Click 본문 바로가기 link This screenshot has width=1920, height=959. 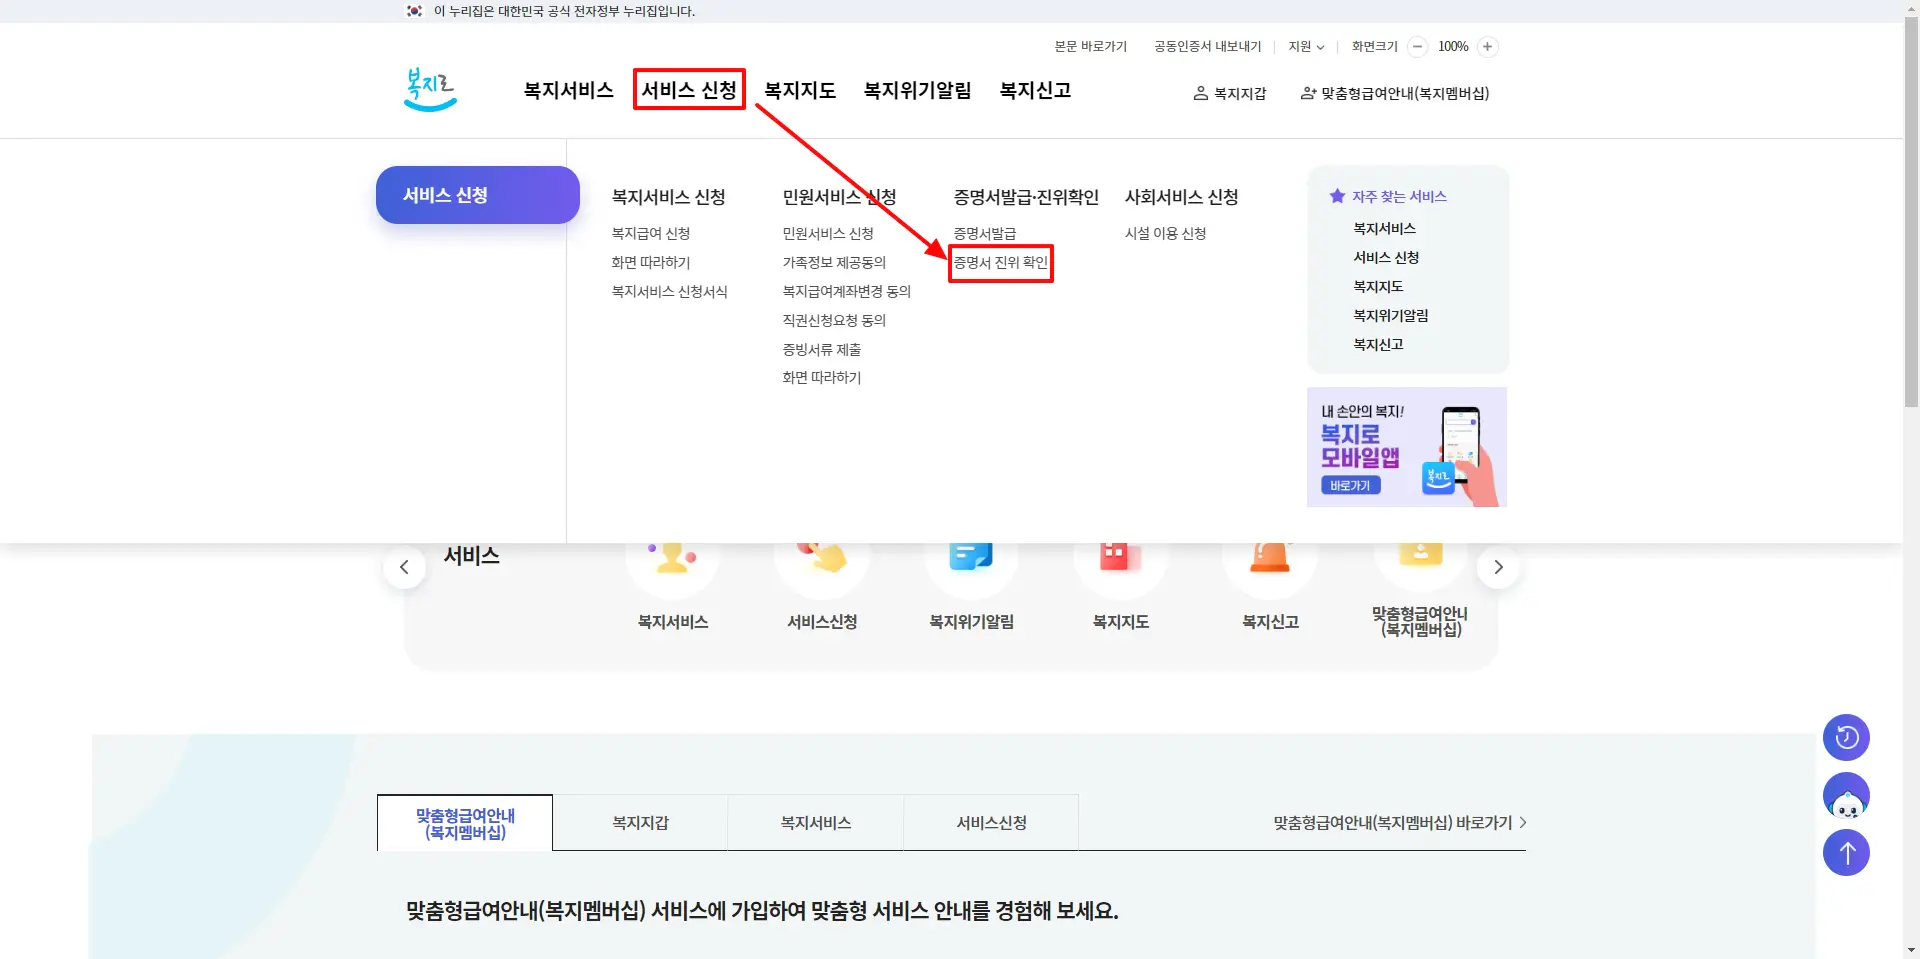click(x=1090, y=47)
